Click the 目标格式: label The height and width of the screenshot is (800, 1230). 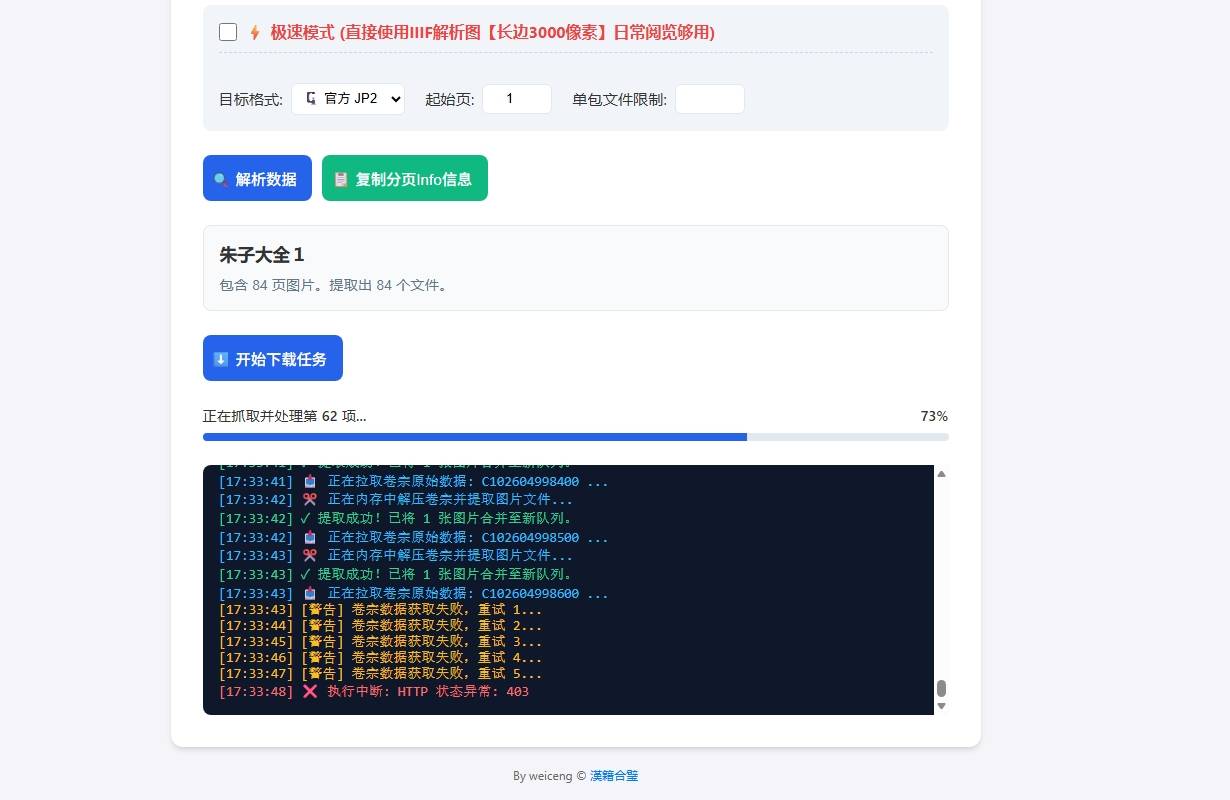coord(251,99)
